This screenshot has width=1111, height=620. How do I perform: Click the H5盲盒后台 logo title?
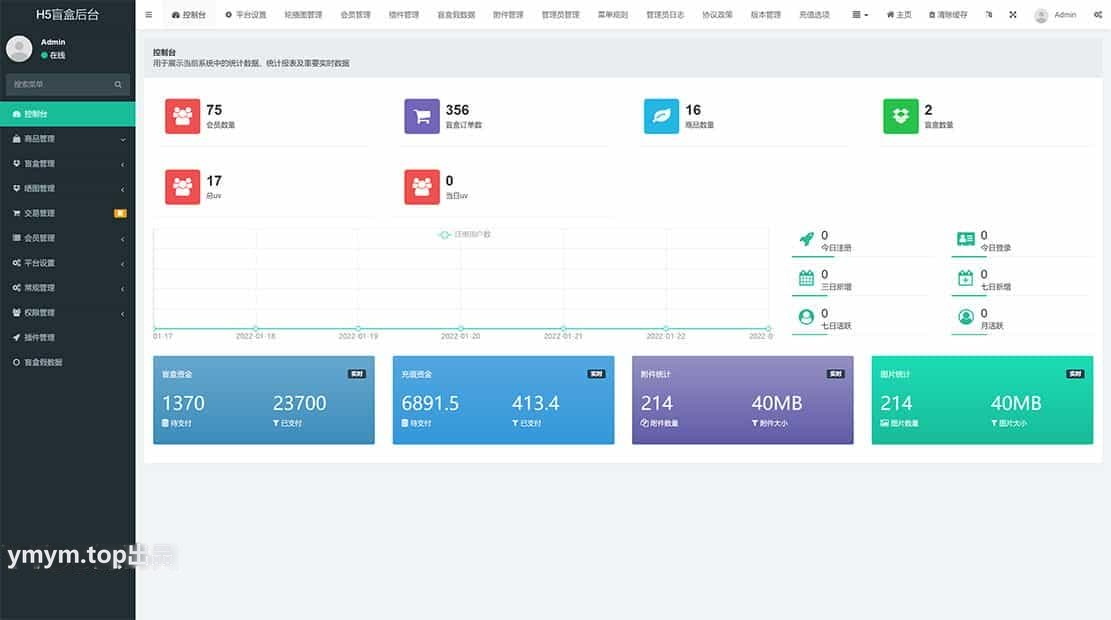[x=67, y=14]
